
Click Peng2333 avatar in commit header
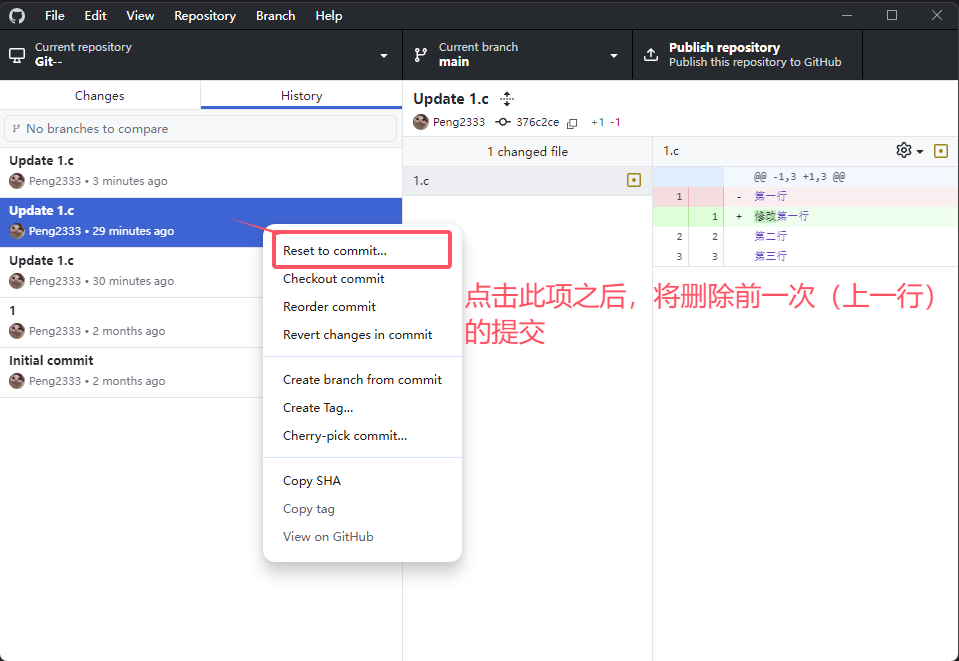click(x=421, y=122)
